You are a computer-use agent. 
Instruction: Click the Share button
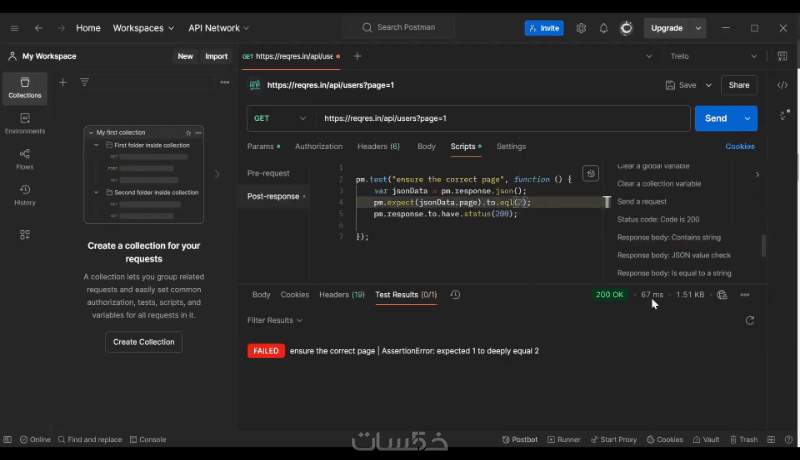pos(739,85)
